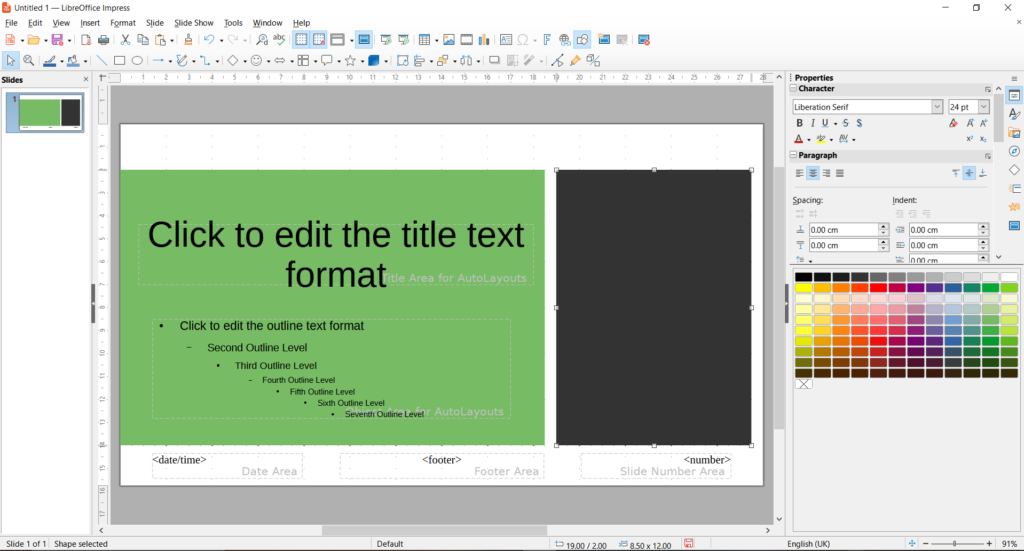Click the Print toolbar icon
This screenshot has height=551, width=1024.
point(102,40)
